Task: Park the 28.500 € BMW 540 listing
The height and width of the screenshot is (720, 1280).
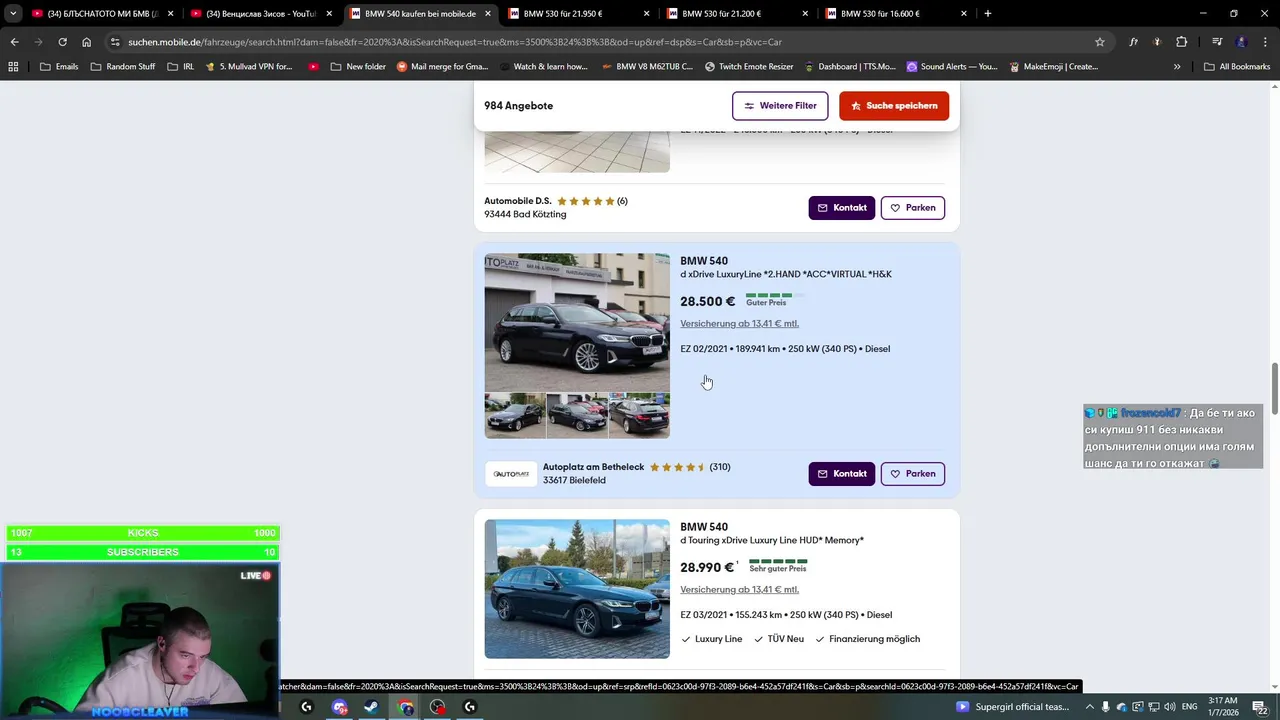Action: tap(913, 474)
